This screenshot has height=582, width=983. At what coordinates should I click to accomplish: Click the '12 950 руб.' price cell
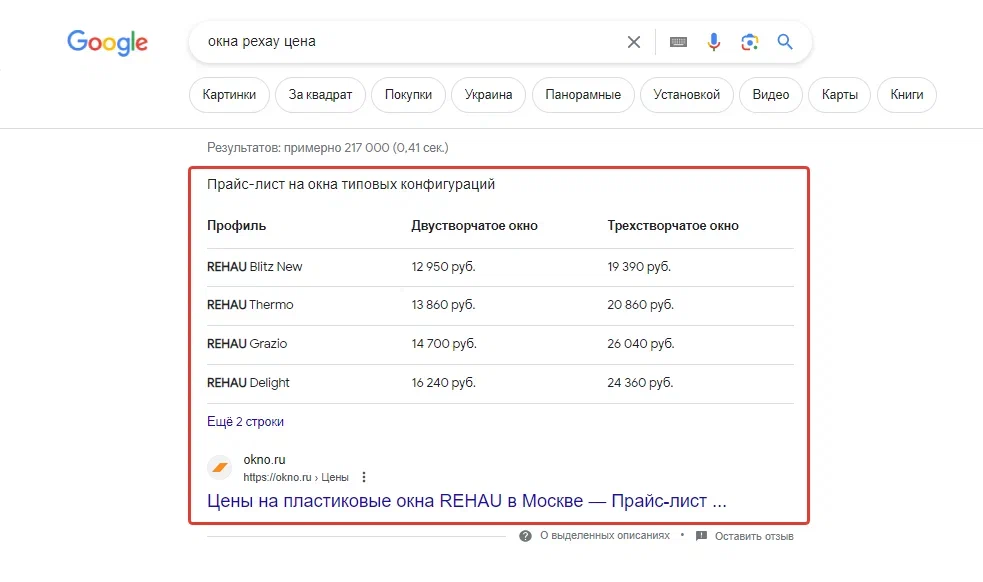tap(443, 267)
